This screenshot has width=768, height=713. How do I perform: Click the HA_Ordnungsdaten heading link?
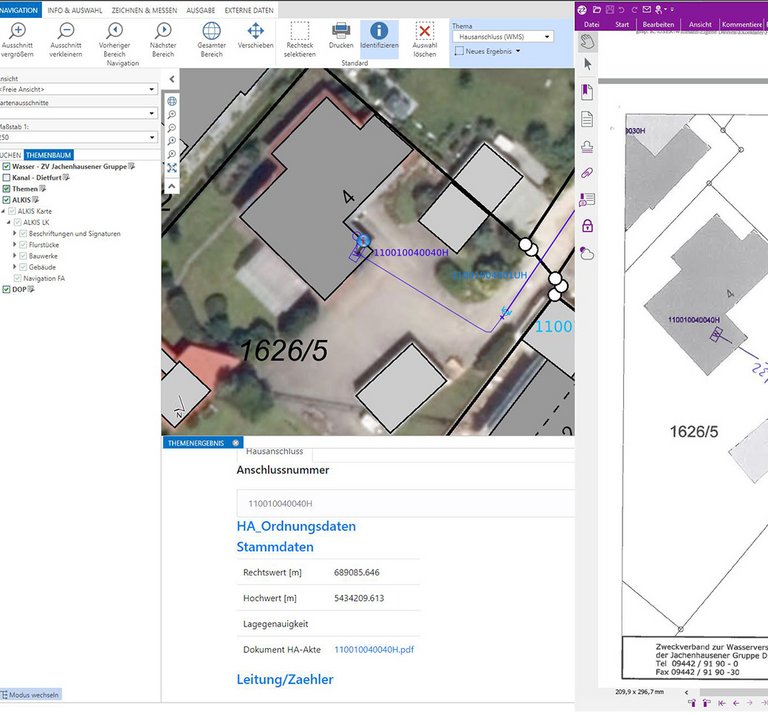pos(296,526)
